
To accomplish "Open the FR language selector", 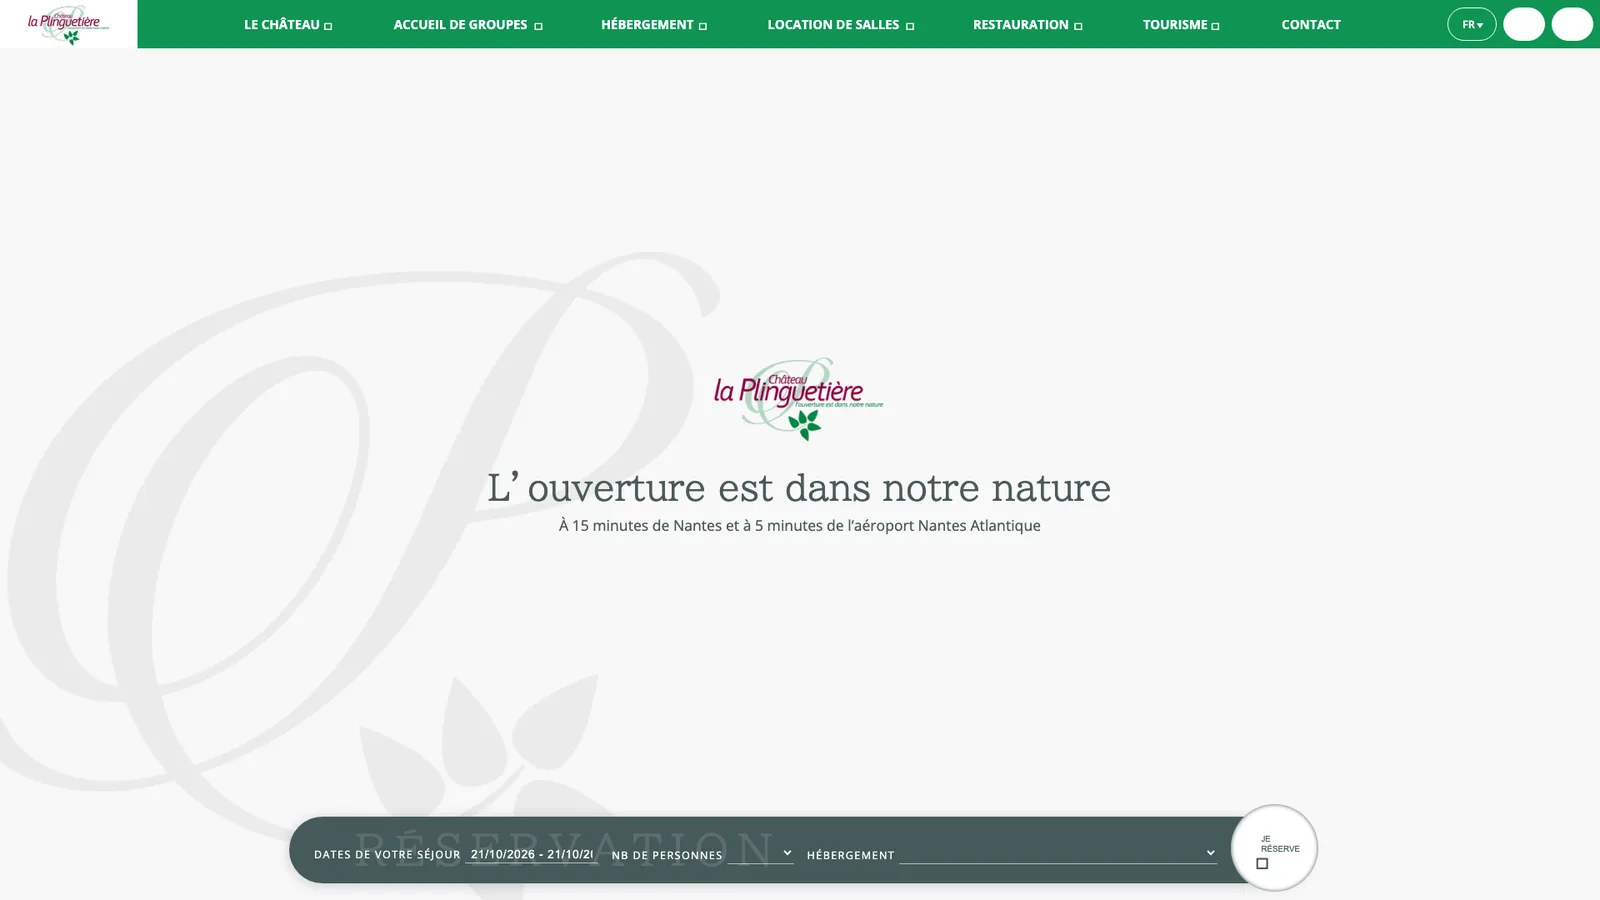I will (1472, 24).
